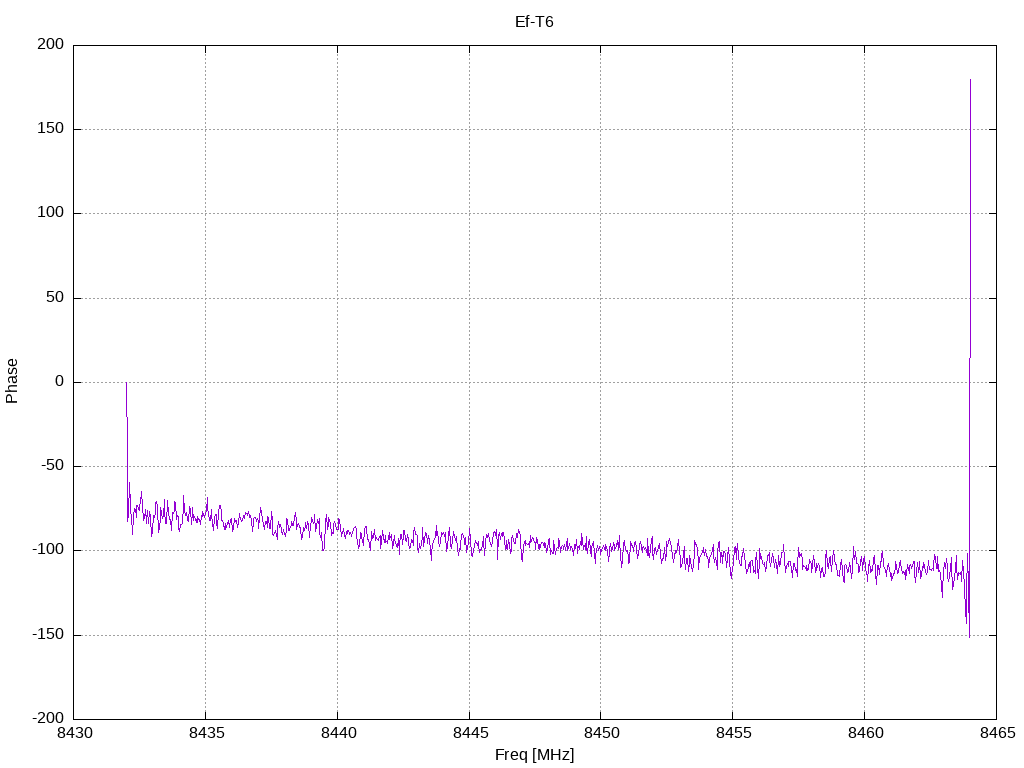Screen dimensions: 1024x768
Task: Click the Phase y-axis label
Action: 12,381
